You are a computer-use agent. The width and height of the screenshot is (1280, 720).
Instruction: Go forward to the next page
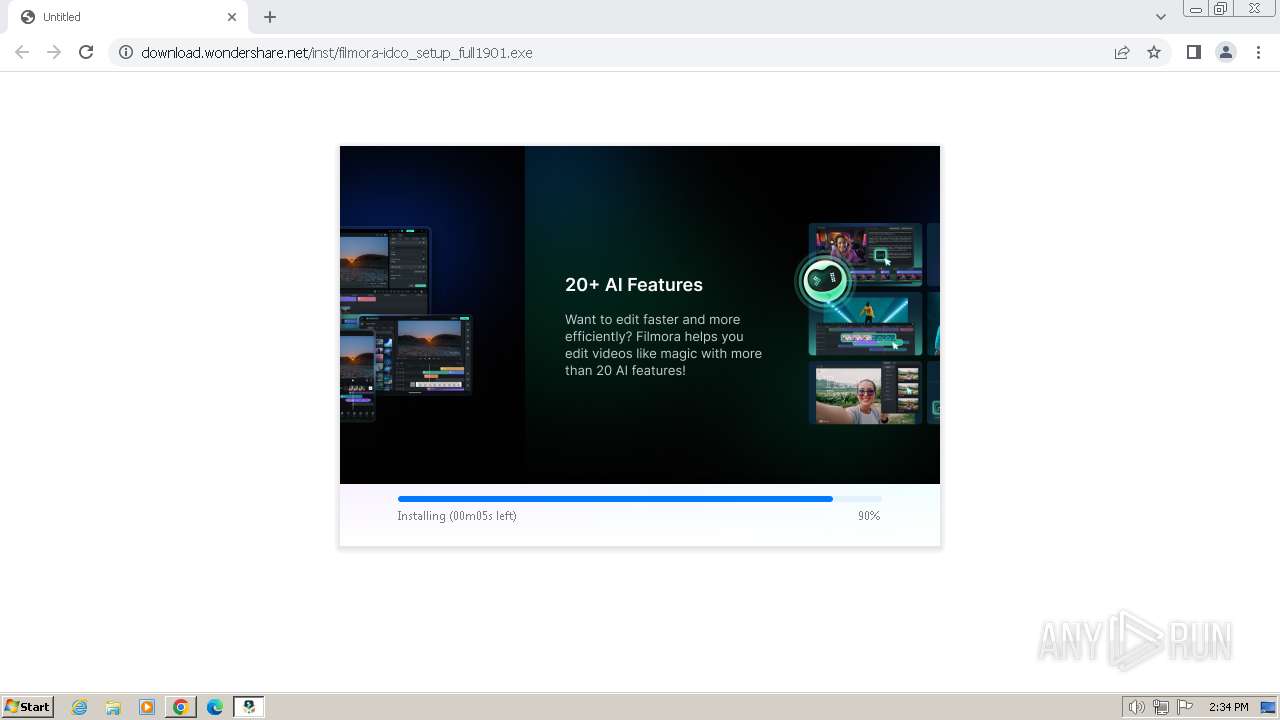tap(54, 52)
